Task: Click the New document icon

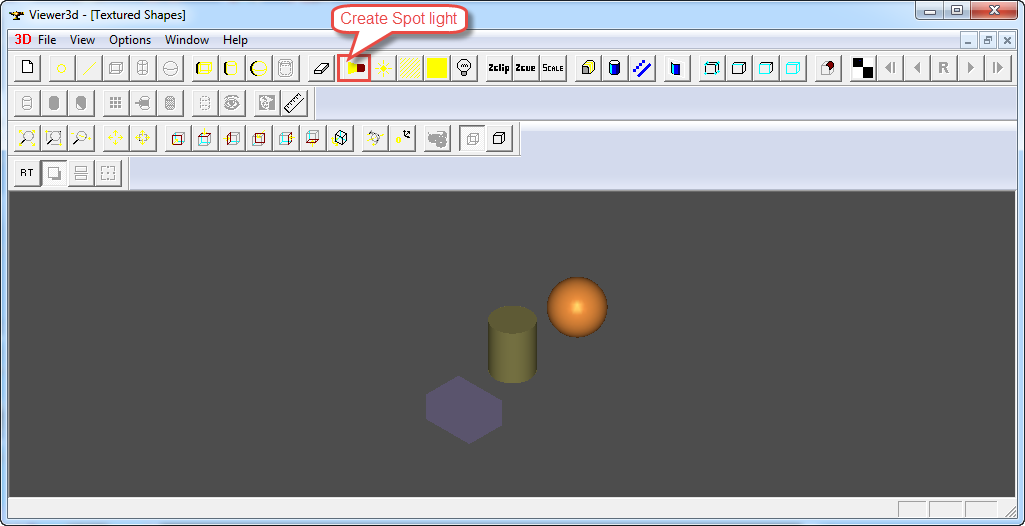Action: [x=28, y=68]
